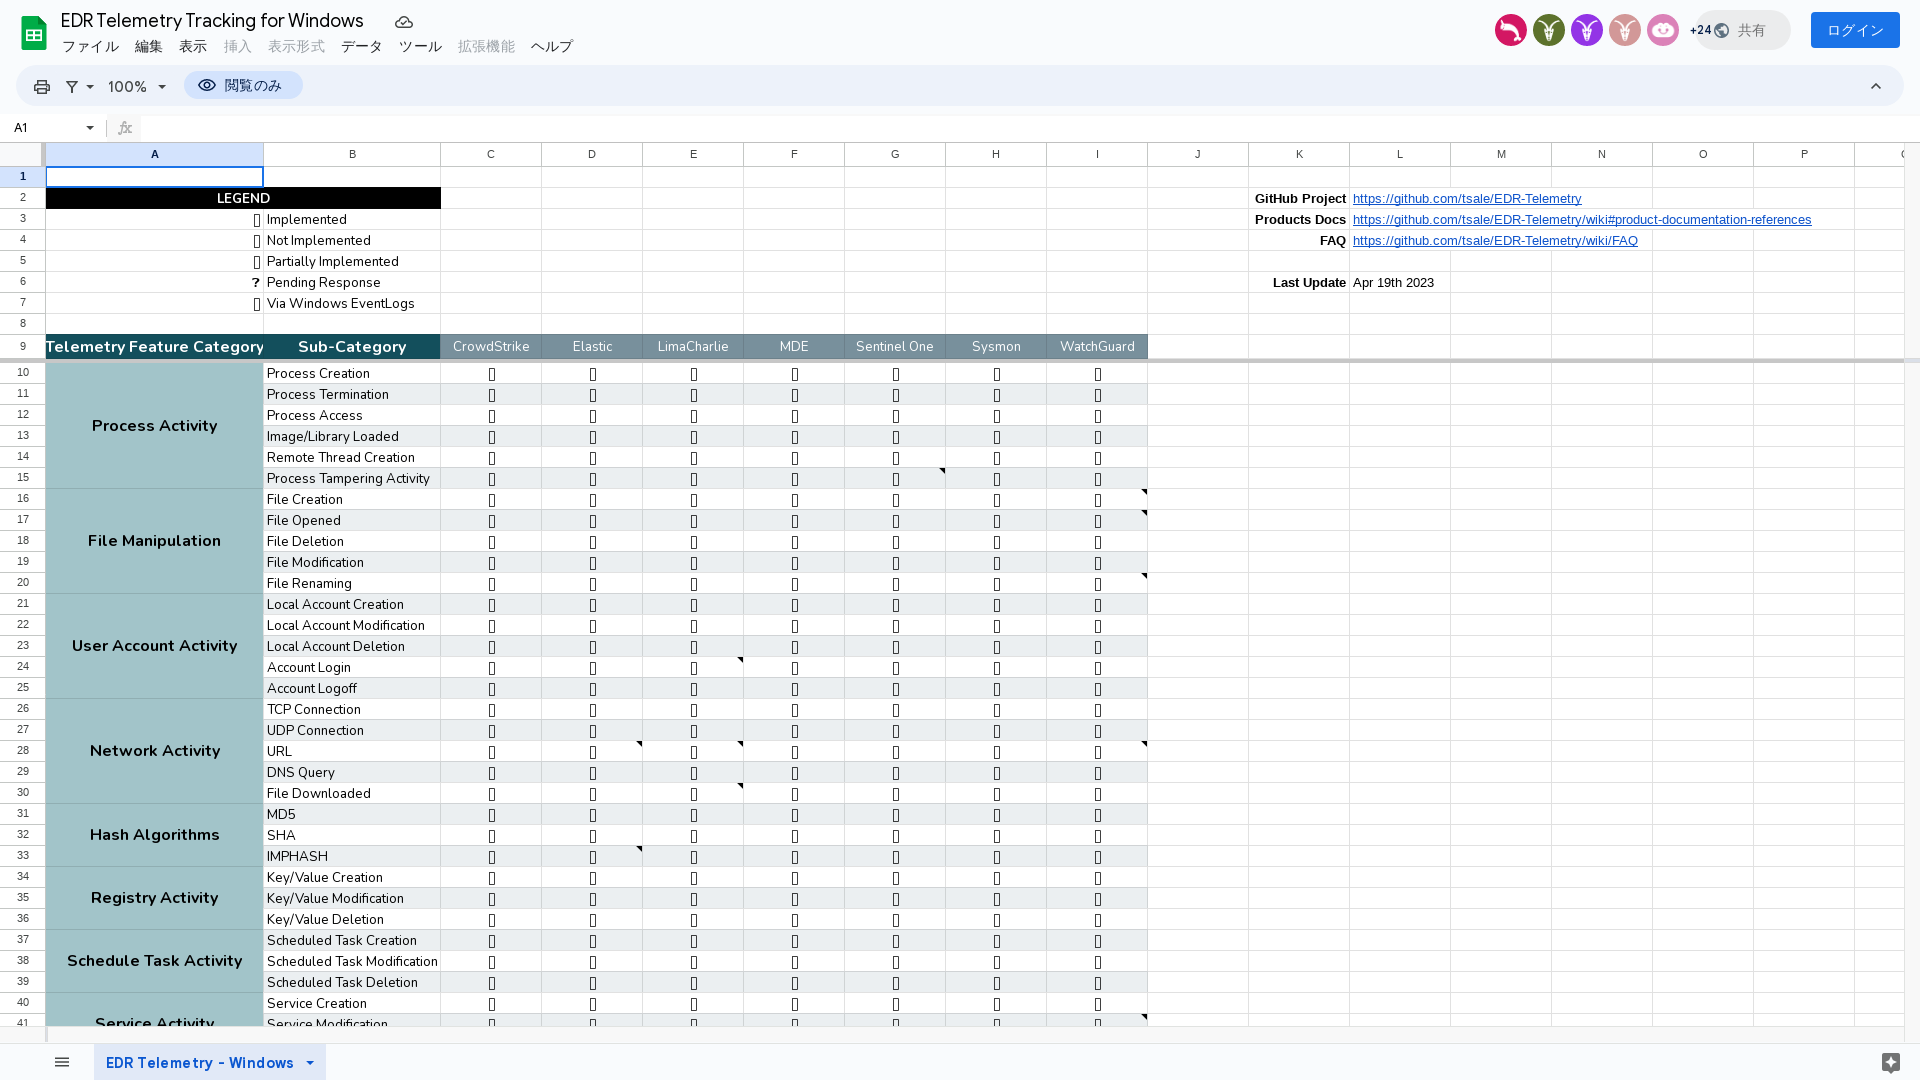Select the Sysmon header cell

tap(996, 347)
